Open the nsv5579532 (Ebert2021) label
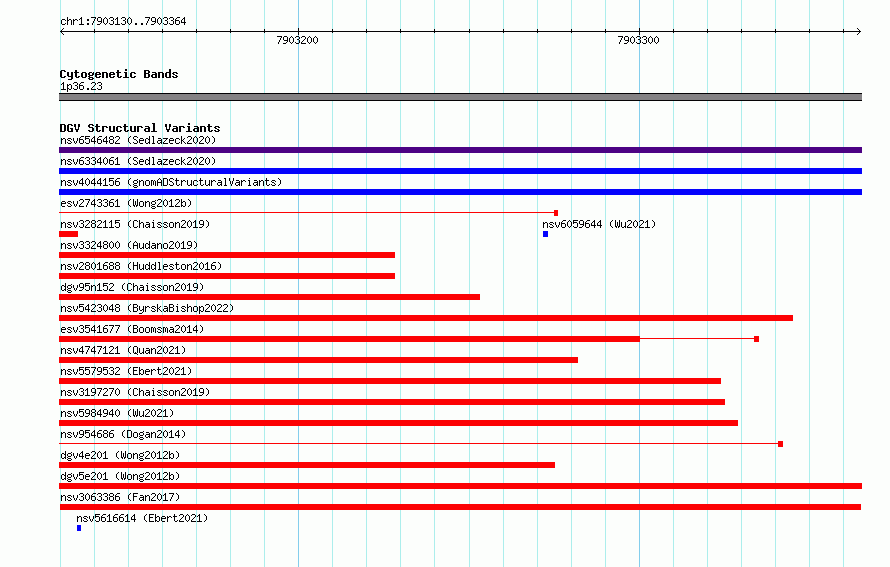The image size is (890, 567). pos(126,371)
